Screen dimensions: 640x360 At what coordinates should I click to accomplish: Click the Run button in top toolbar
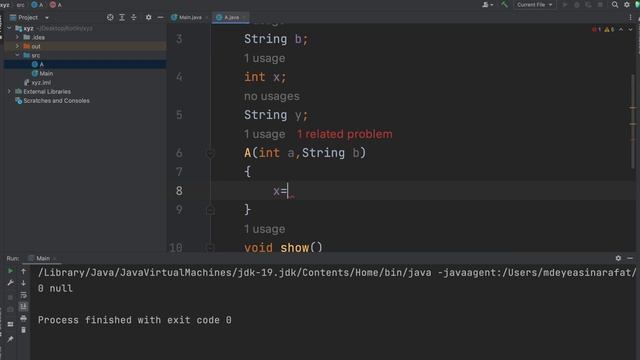pos(565,4)
